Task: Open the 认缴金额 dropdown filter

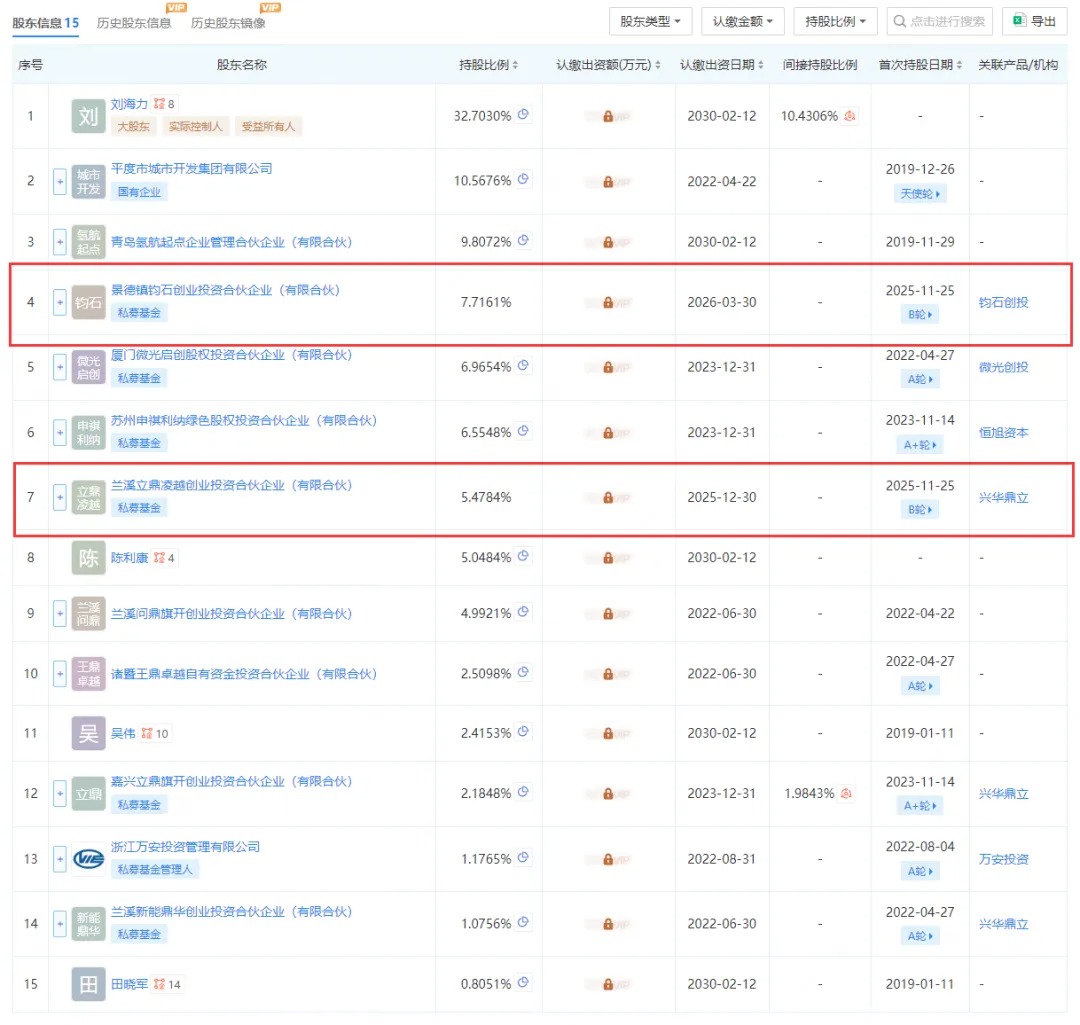Action: [x=742, y=21]
